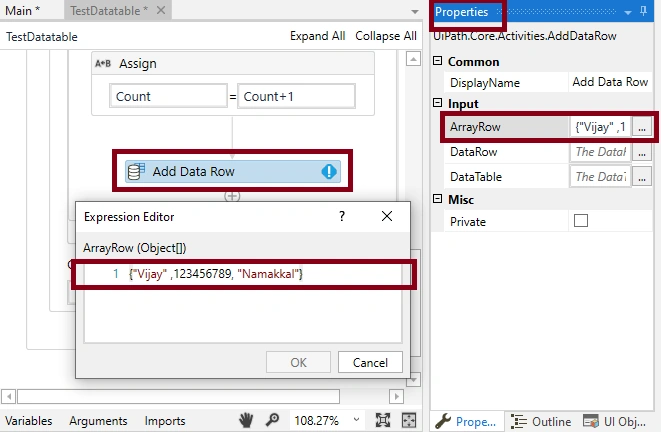661x432 pixels.
Task: Open the ArrayRow ellipsis editor button
Action: [642, 127]
